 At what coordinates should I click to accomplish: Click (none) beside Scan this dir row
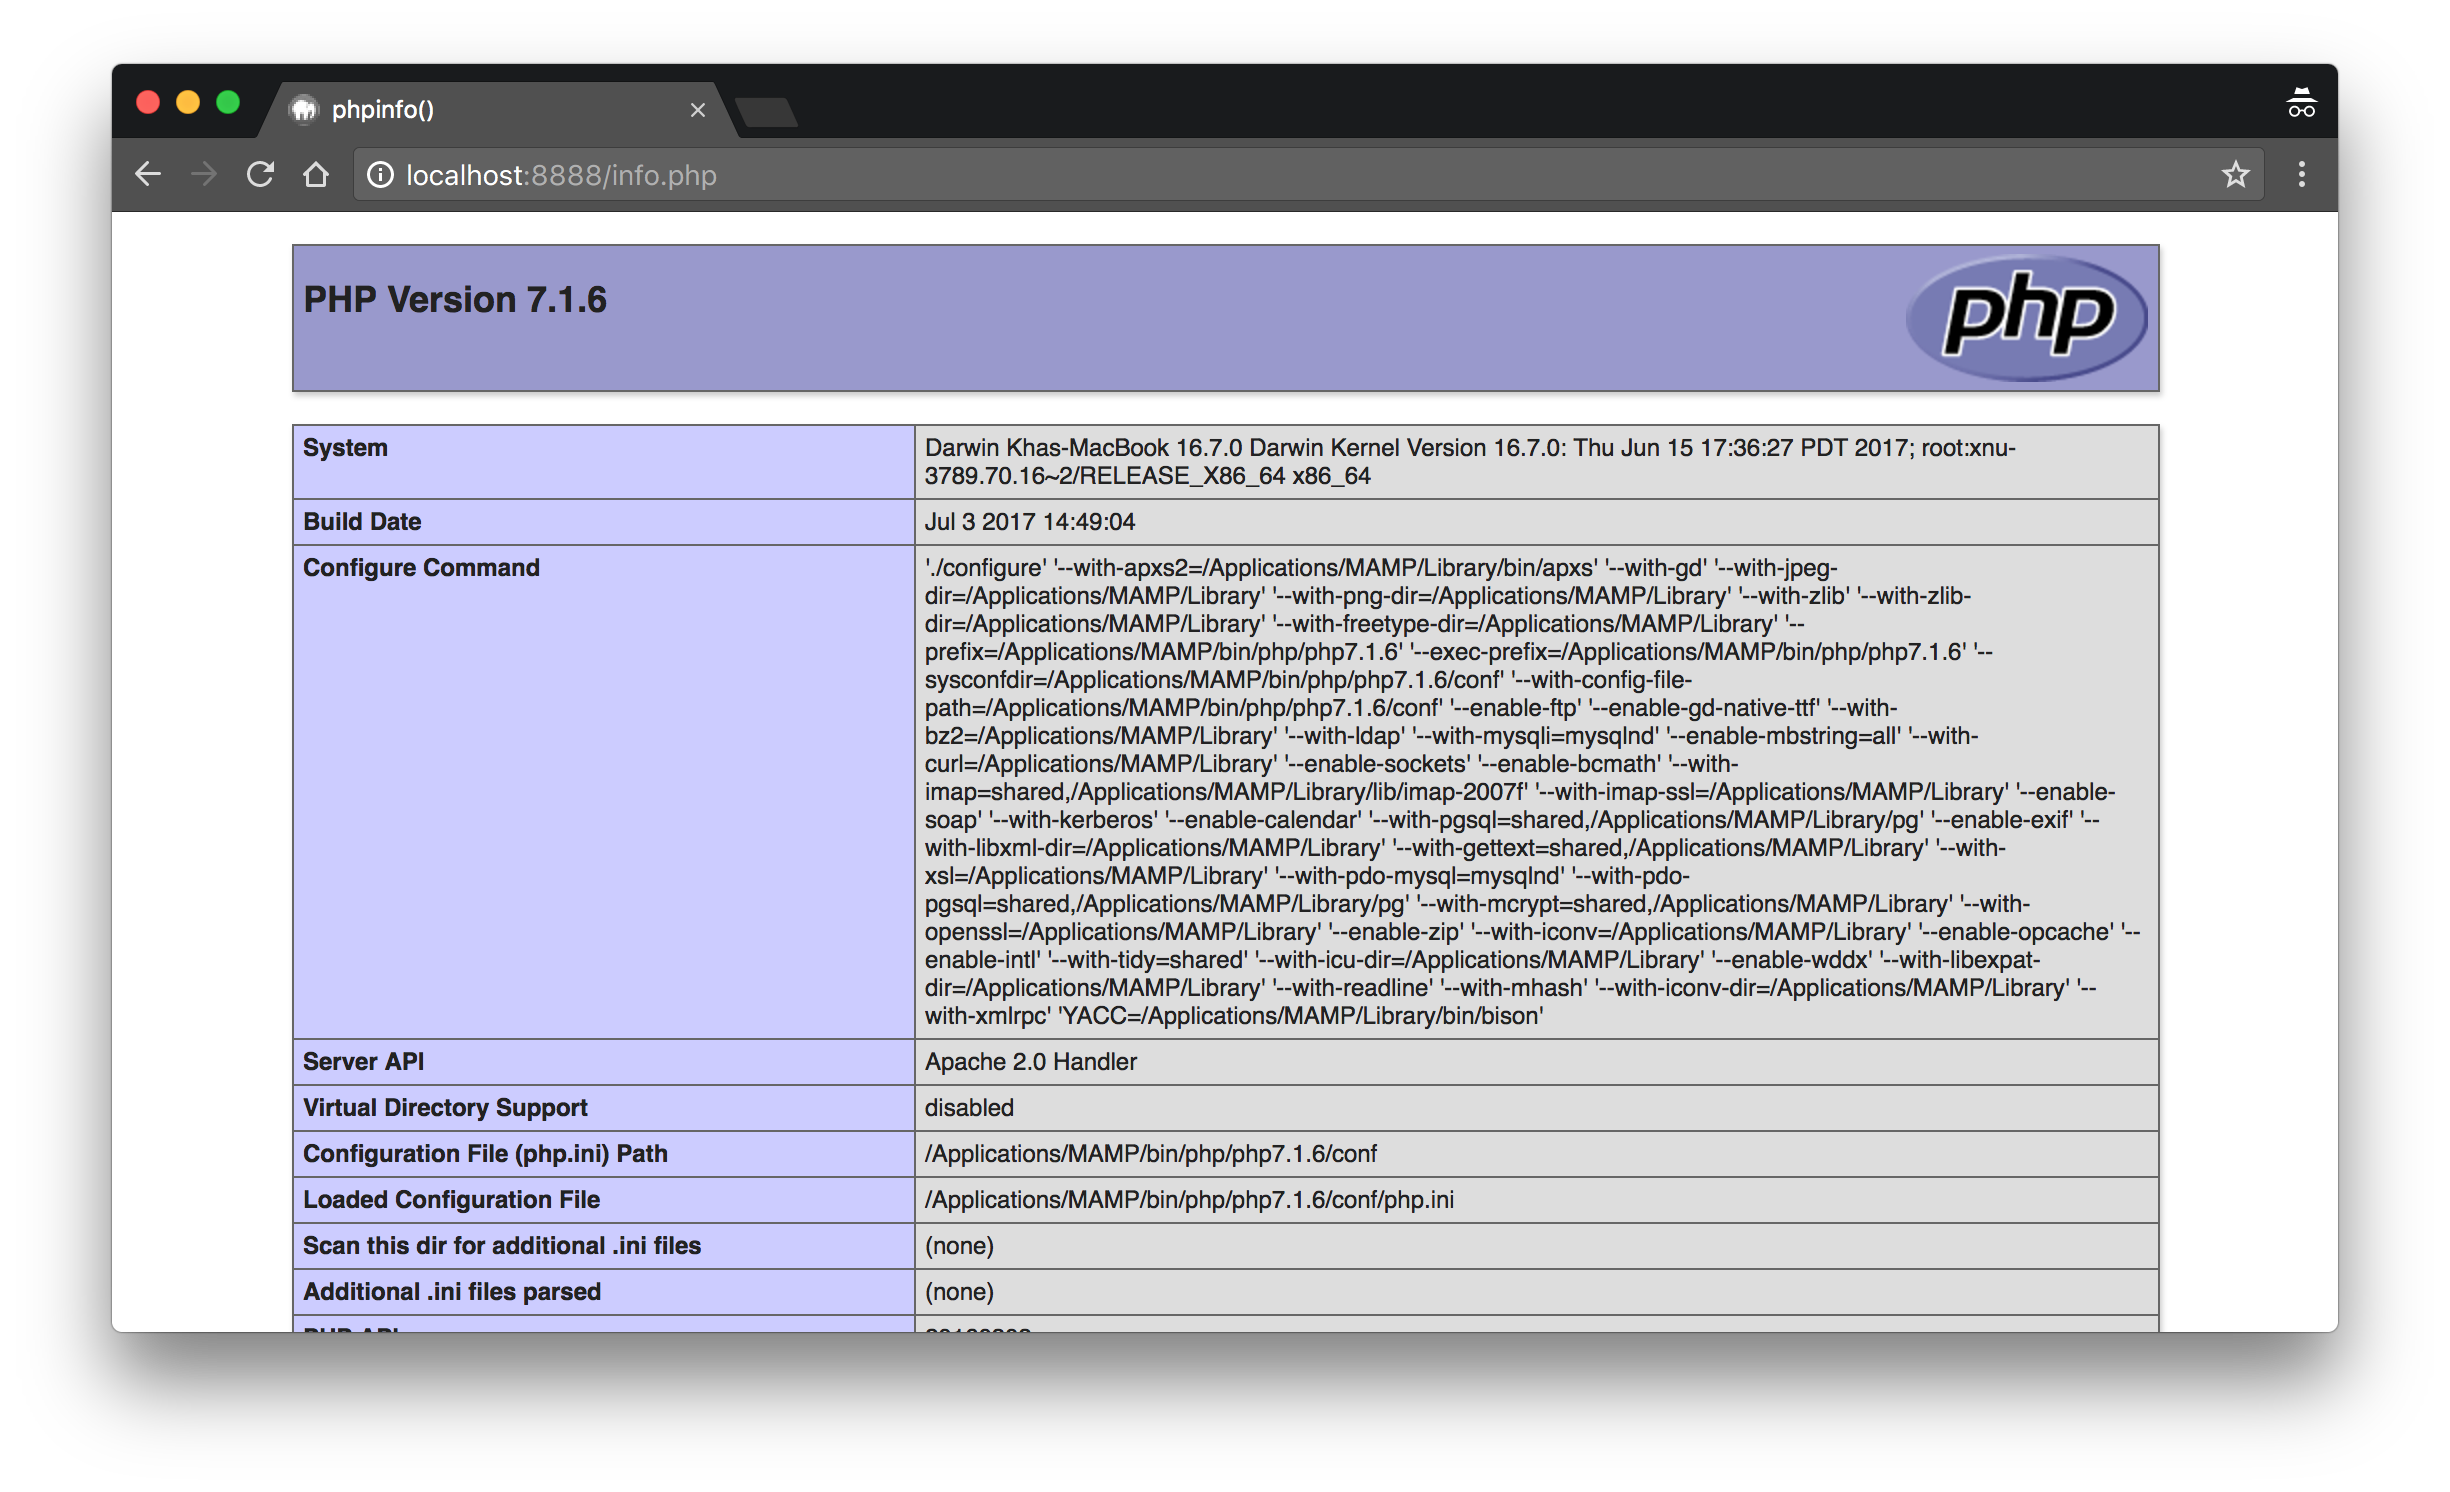[x=959, y=1246]
